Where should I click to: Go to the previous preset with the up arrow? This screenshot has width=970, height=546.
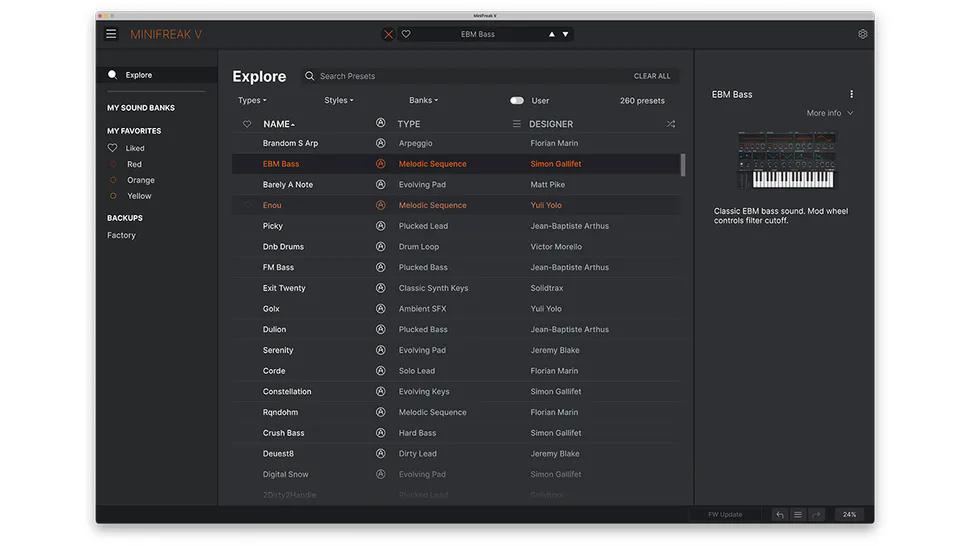[552, 35]
